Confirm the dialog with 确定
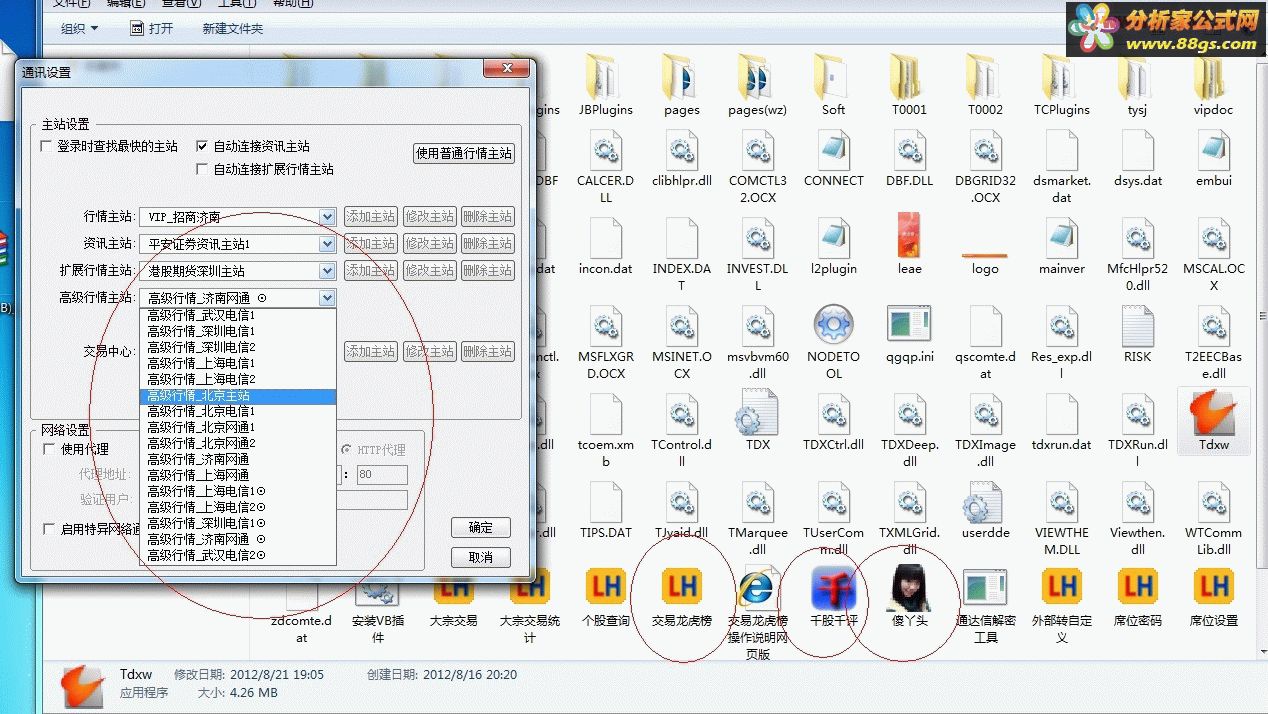The height and width of the screenshot is (714, 1268). click(x=481, y=527)
